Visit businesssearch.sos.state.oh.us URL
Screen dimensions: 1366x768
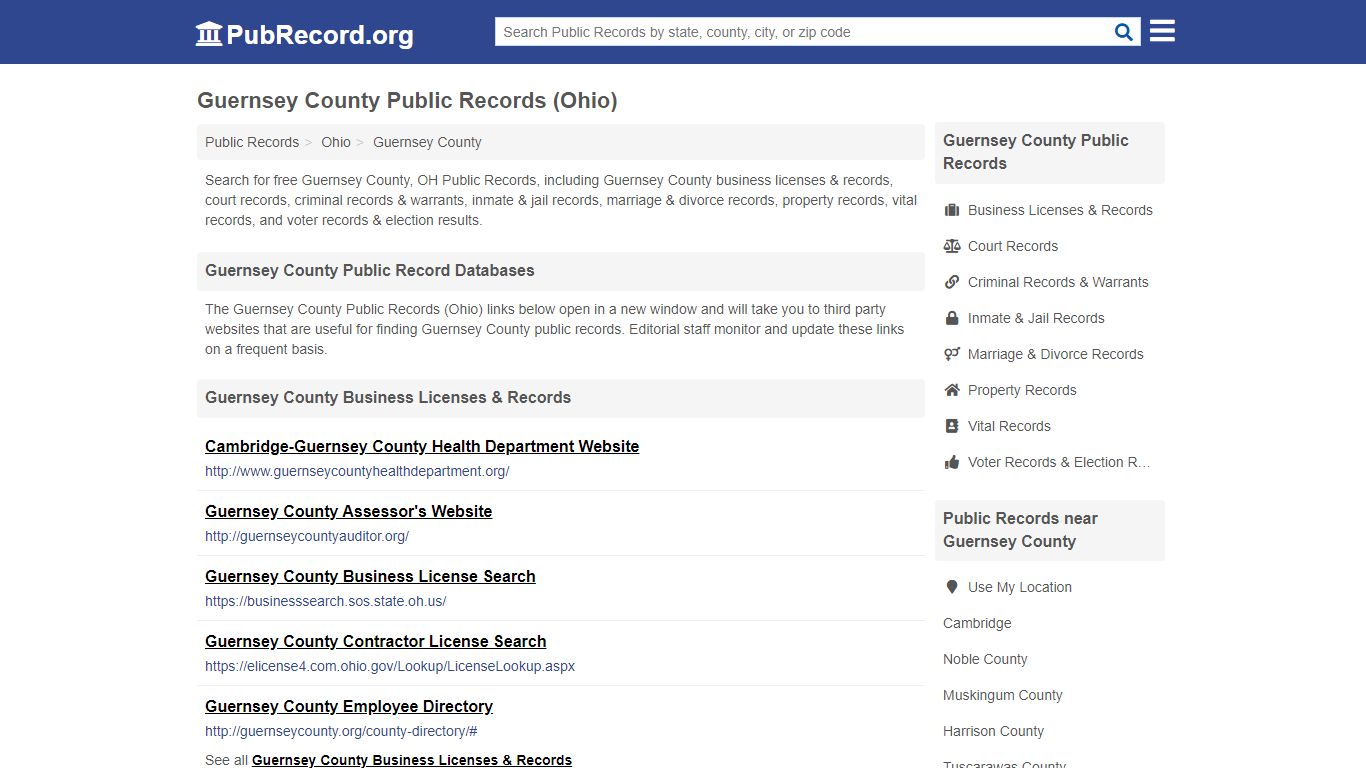coord(326,601)
